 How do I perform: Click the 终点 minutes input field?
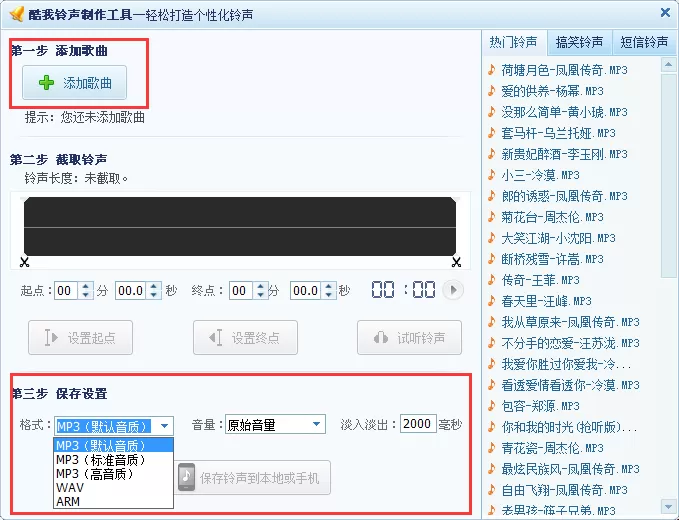(241, 291)
